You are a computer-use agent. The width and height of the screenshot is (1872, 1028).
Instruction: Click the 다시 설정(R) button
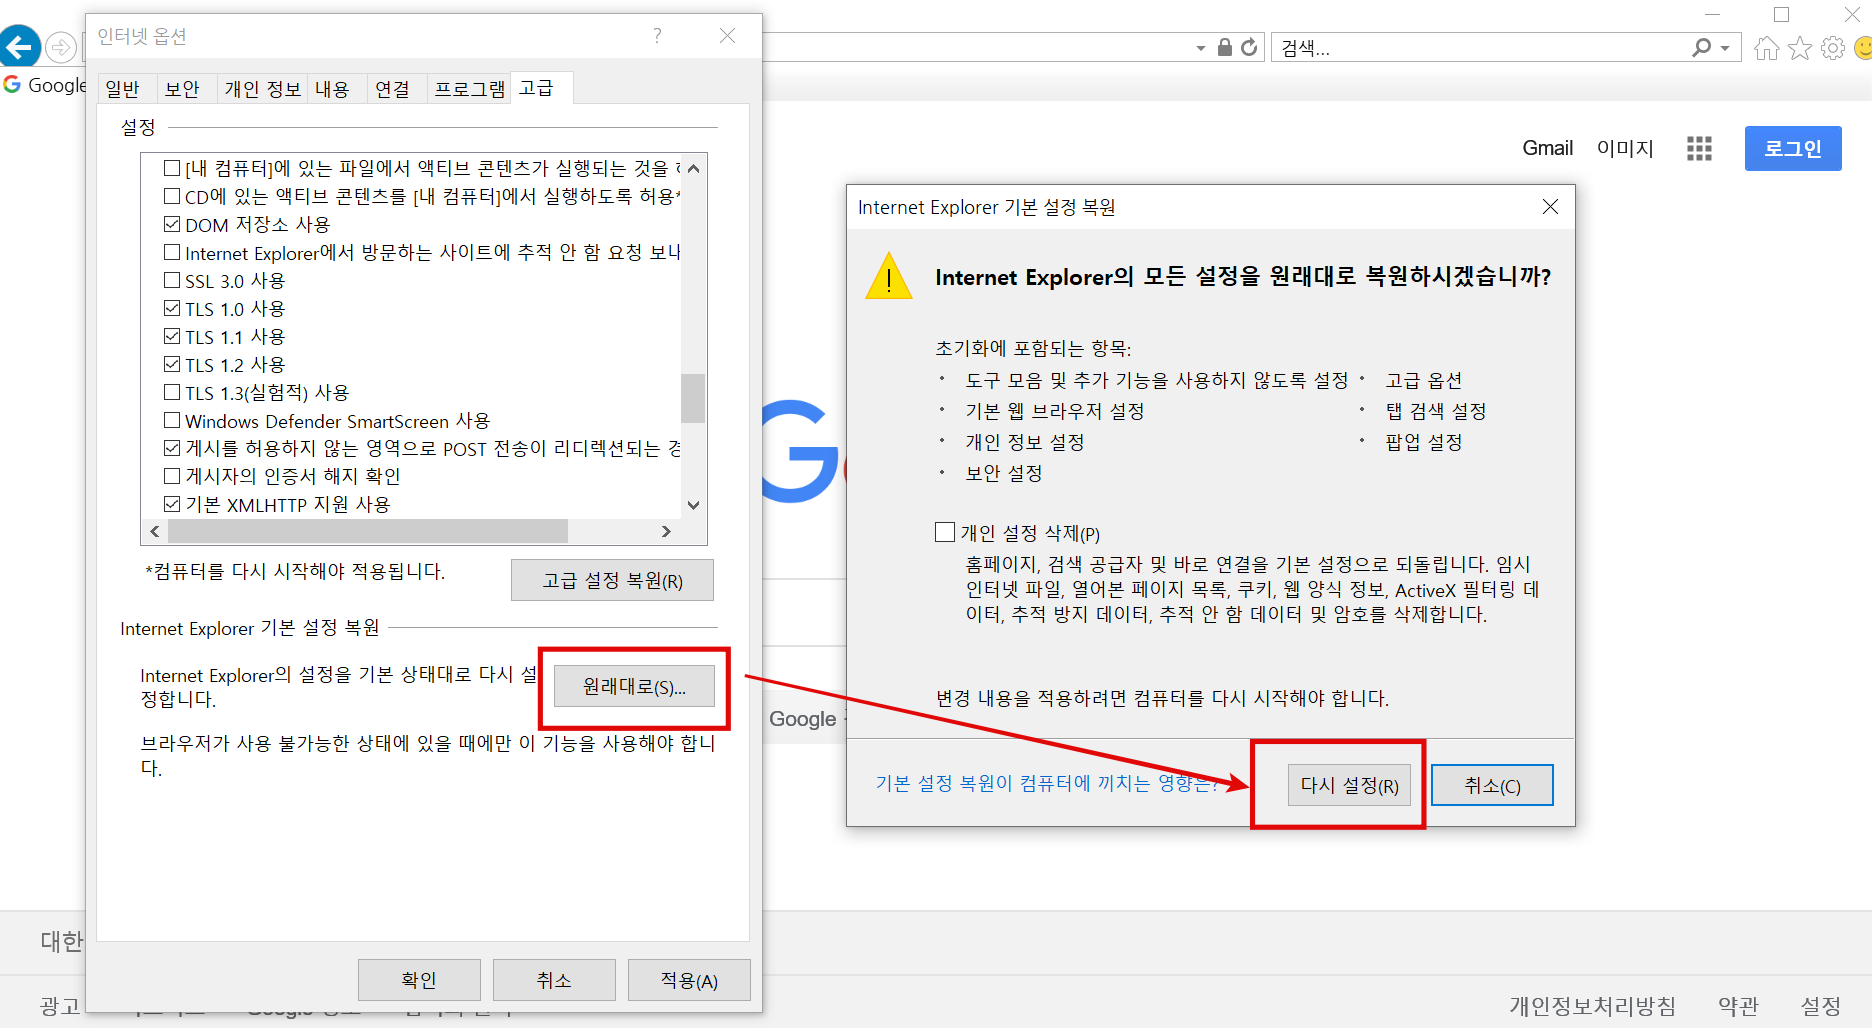point(1349,785)
